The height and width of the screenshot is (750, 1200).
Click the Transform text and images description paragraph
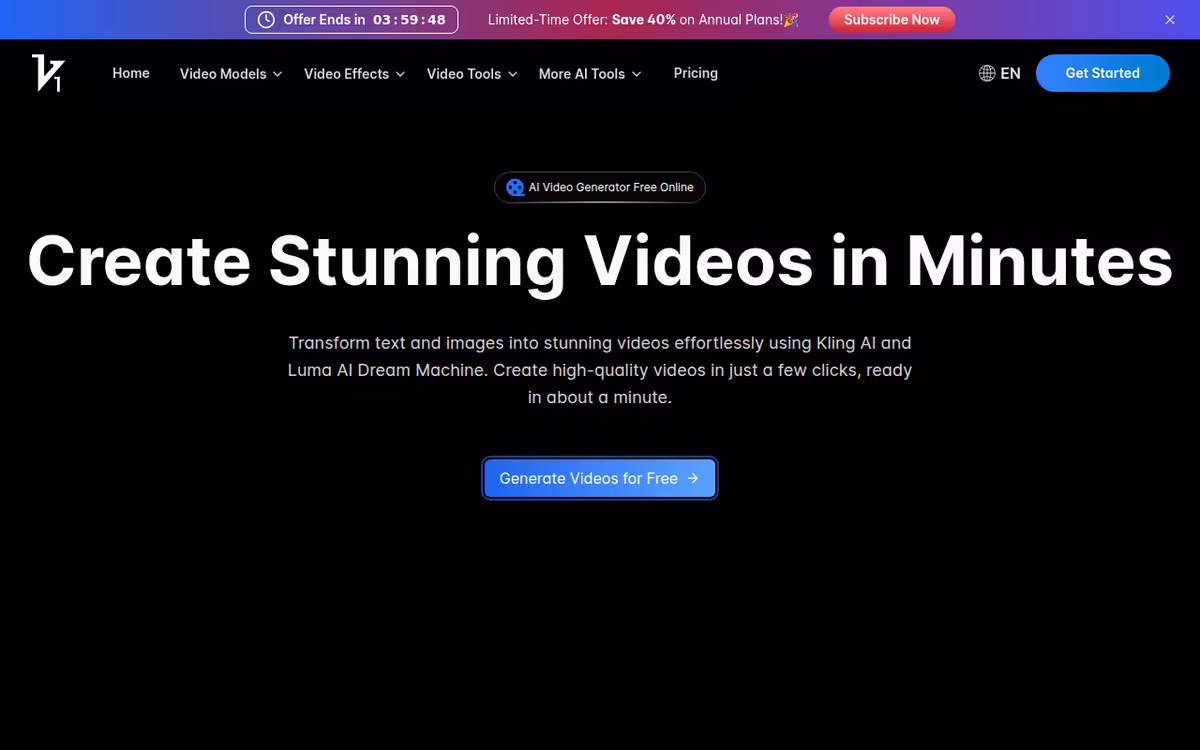600,370
